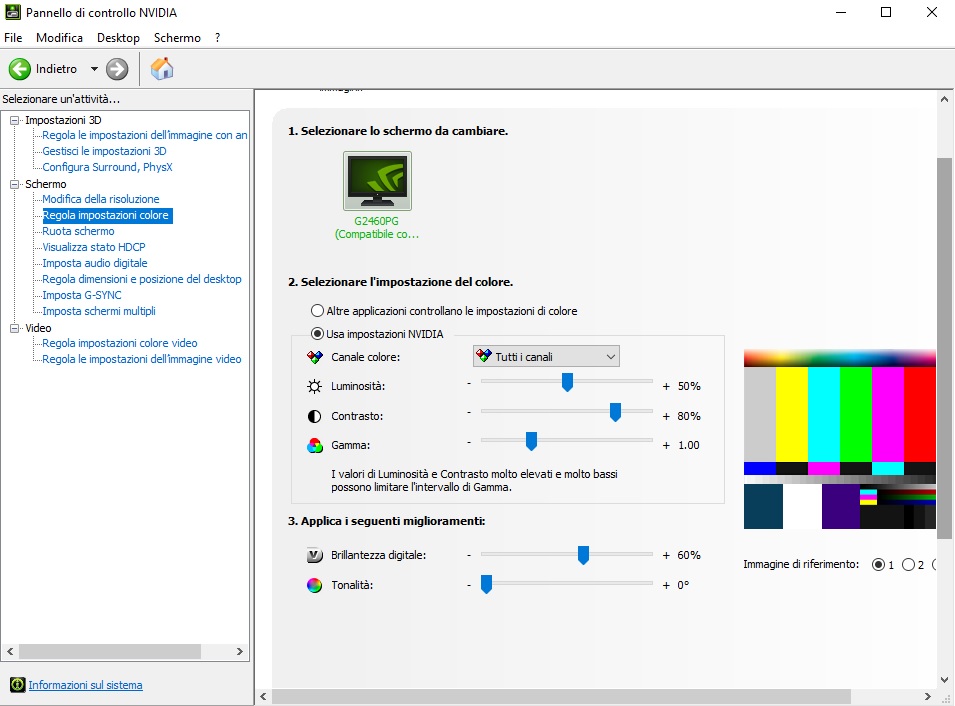Viewport: 955px width, 706px height.
Task: Click the minus next to Brillantezza digitale
Action: coord(469,556)
